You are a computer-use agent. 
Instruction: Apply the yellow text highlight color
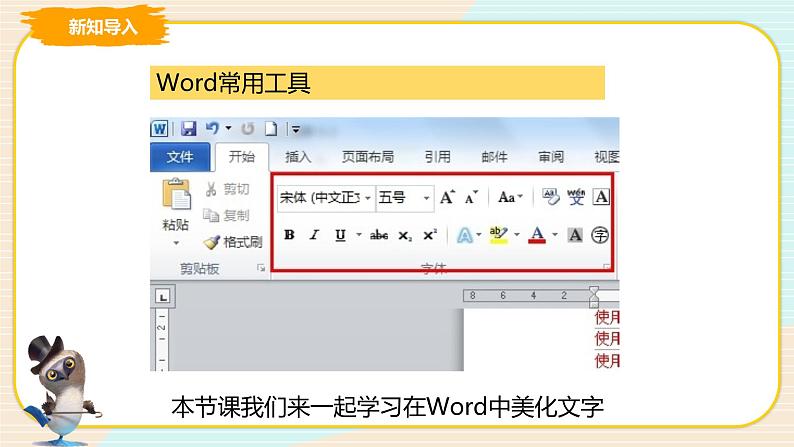[499, 235]
